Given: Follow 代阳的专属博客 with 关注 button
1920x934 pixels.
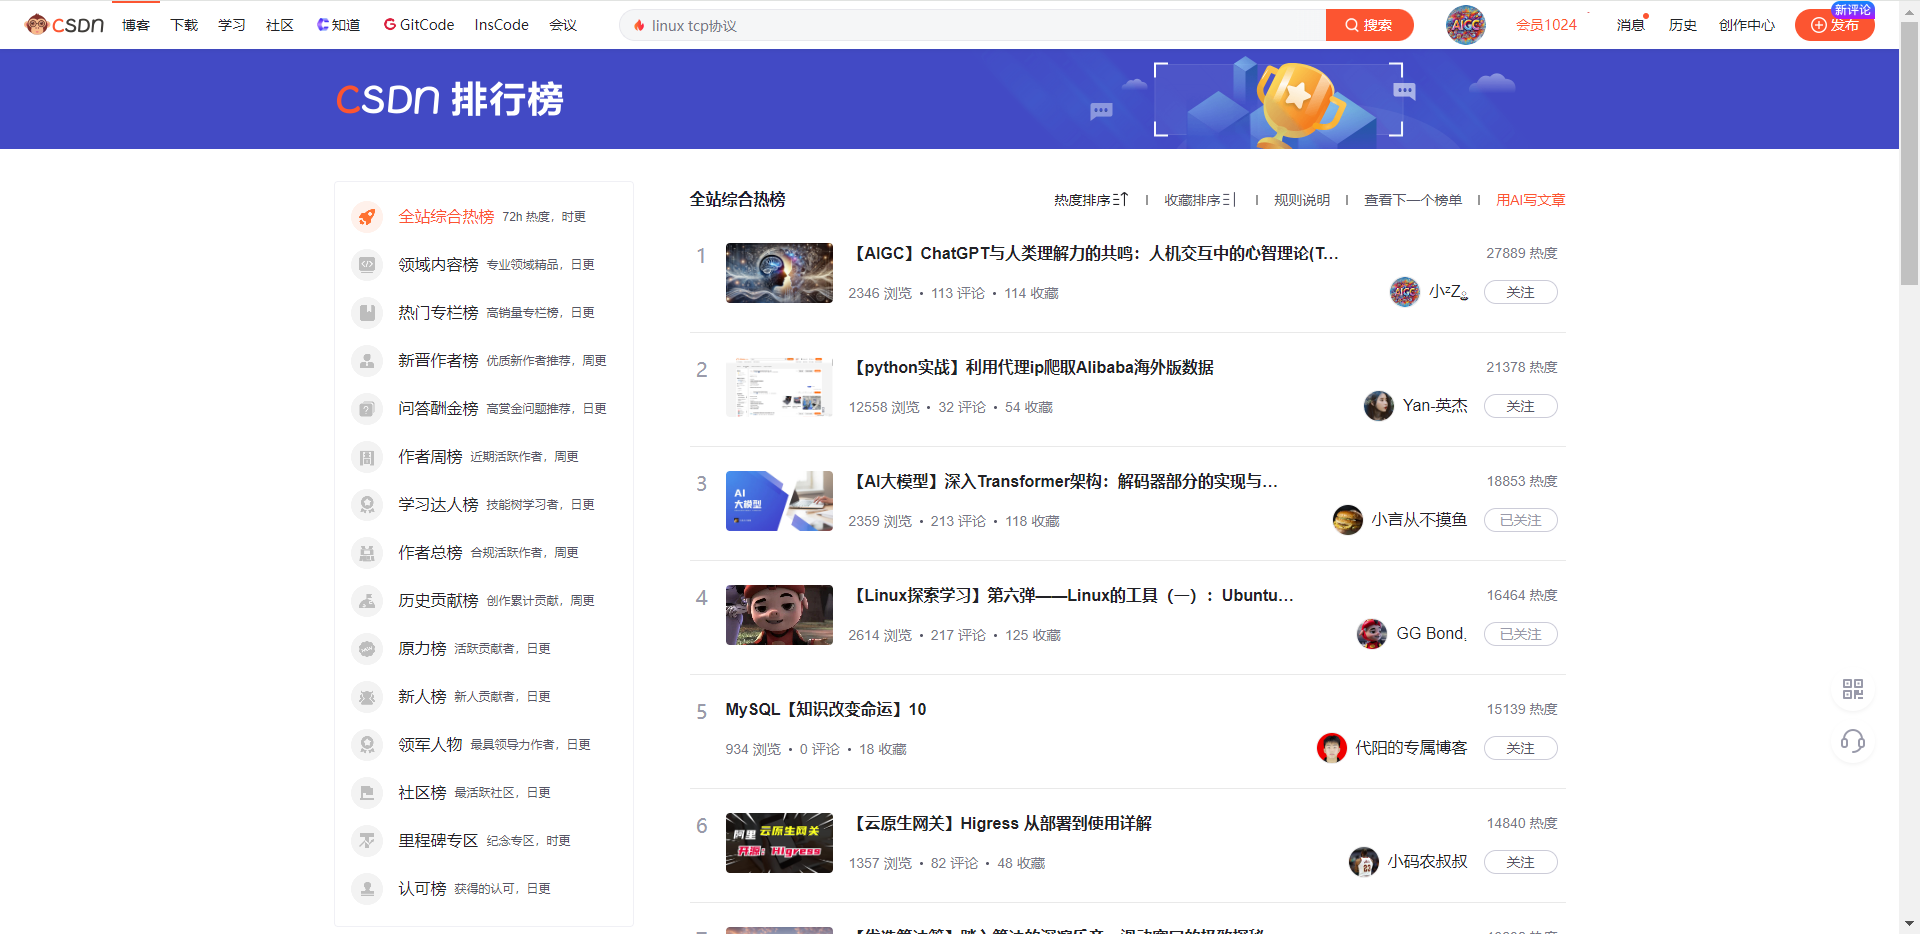Looking at the screenshot, I should click(x=1520, y=748).
